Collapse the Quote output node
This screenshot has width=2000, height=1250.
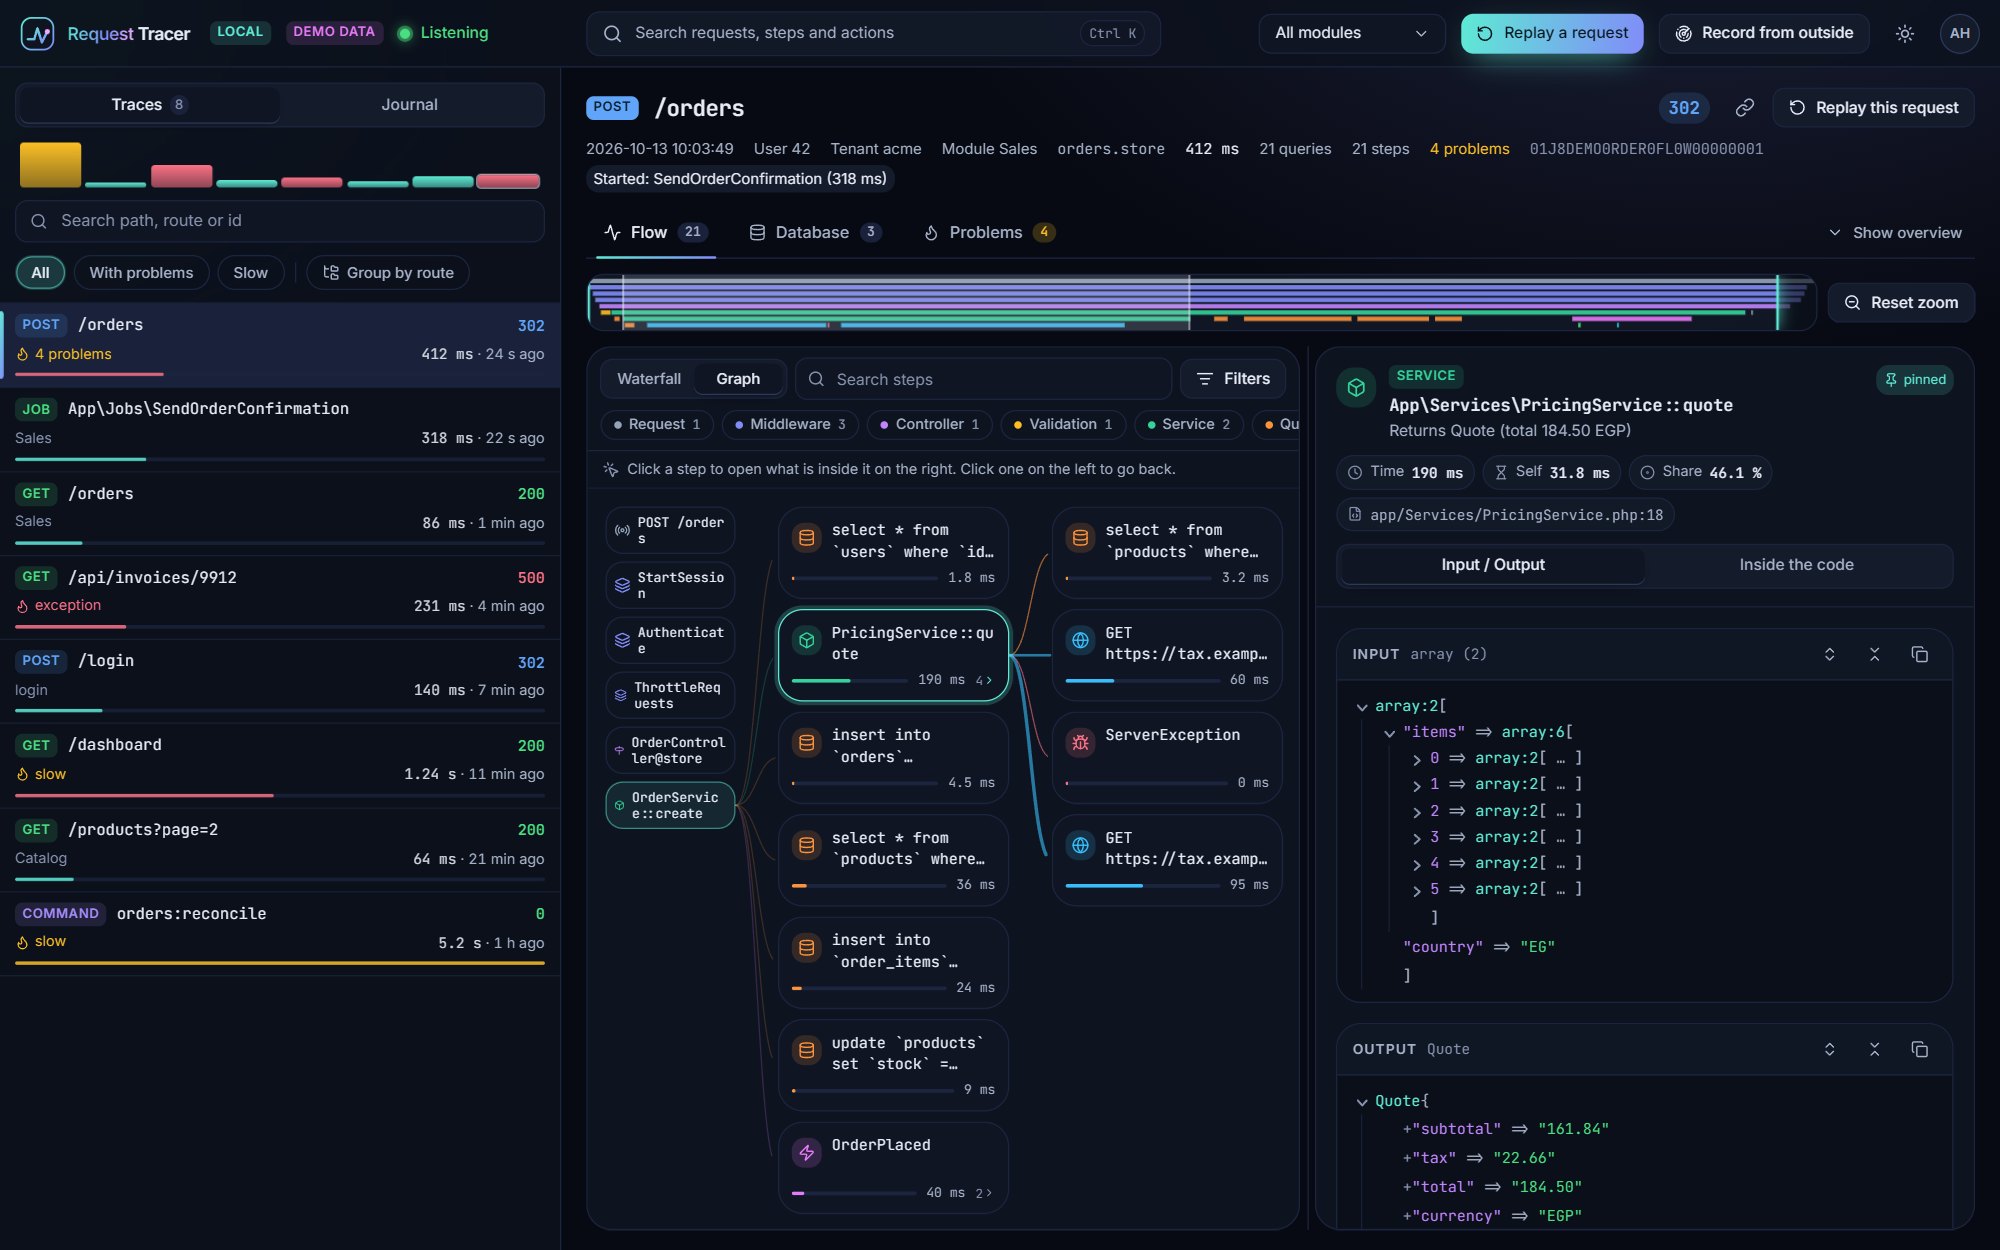(1361, 1102)
